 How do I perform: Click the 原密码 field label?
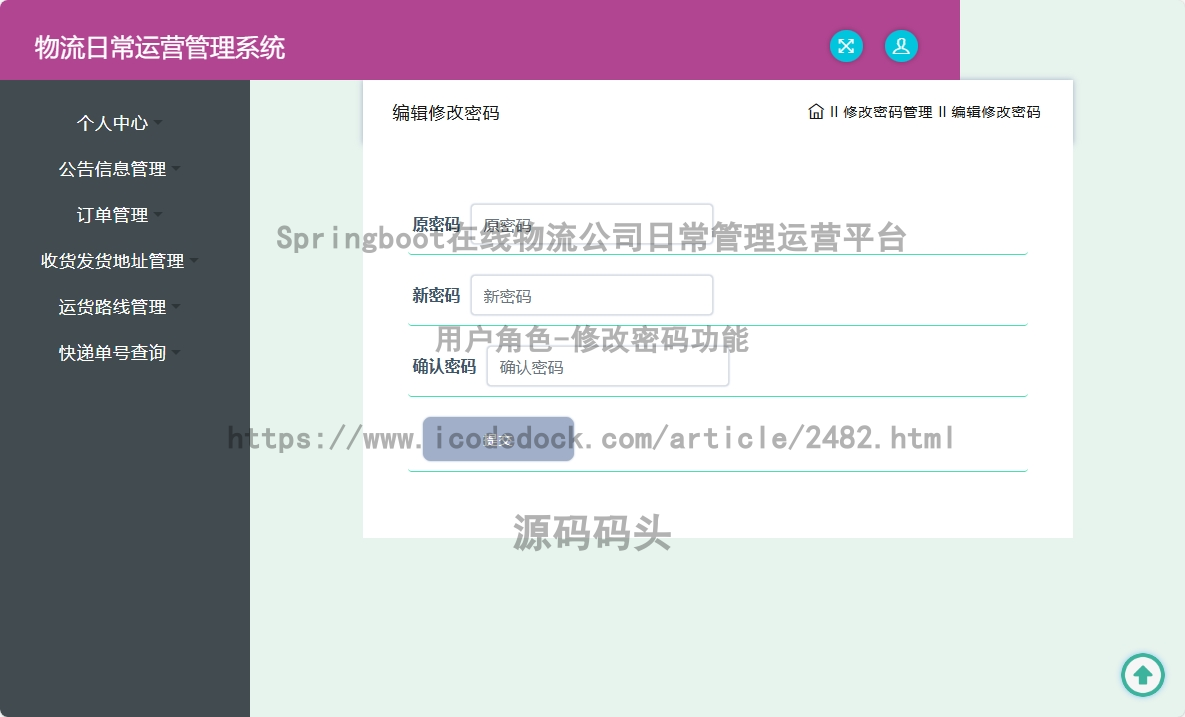[436, 224]
